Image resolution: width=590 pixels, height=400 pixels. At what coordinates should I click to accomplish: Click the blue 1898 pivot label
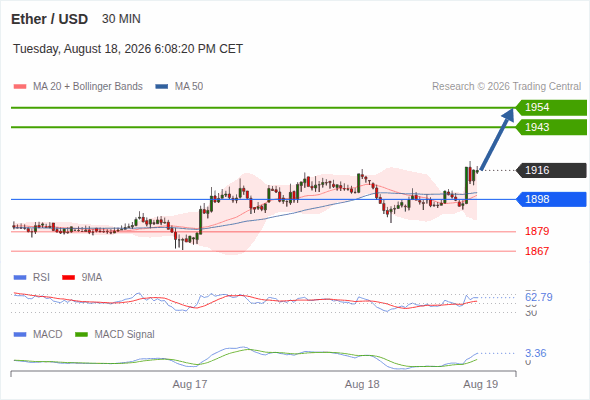coord(551,199)
